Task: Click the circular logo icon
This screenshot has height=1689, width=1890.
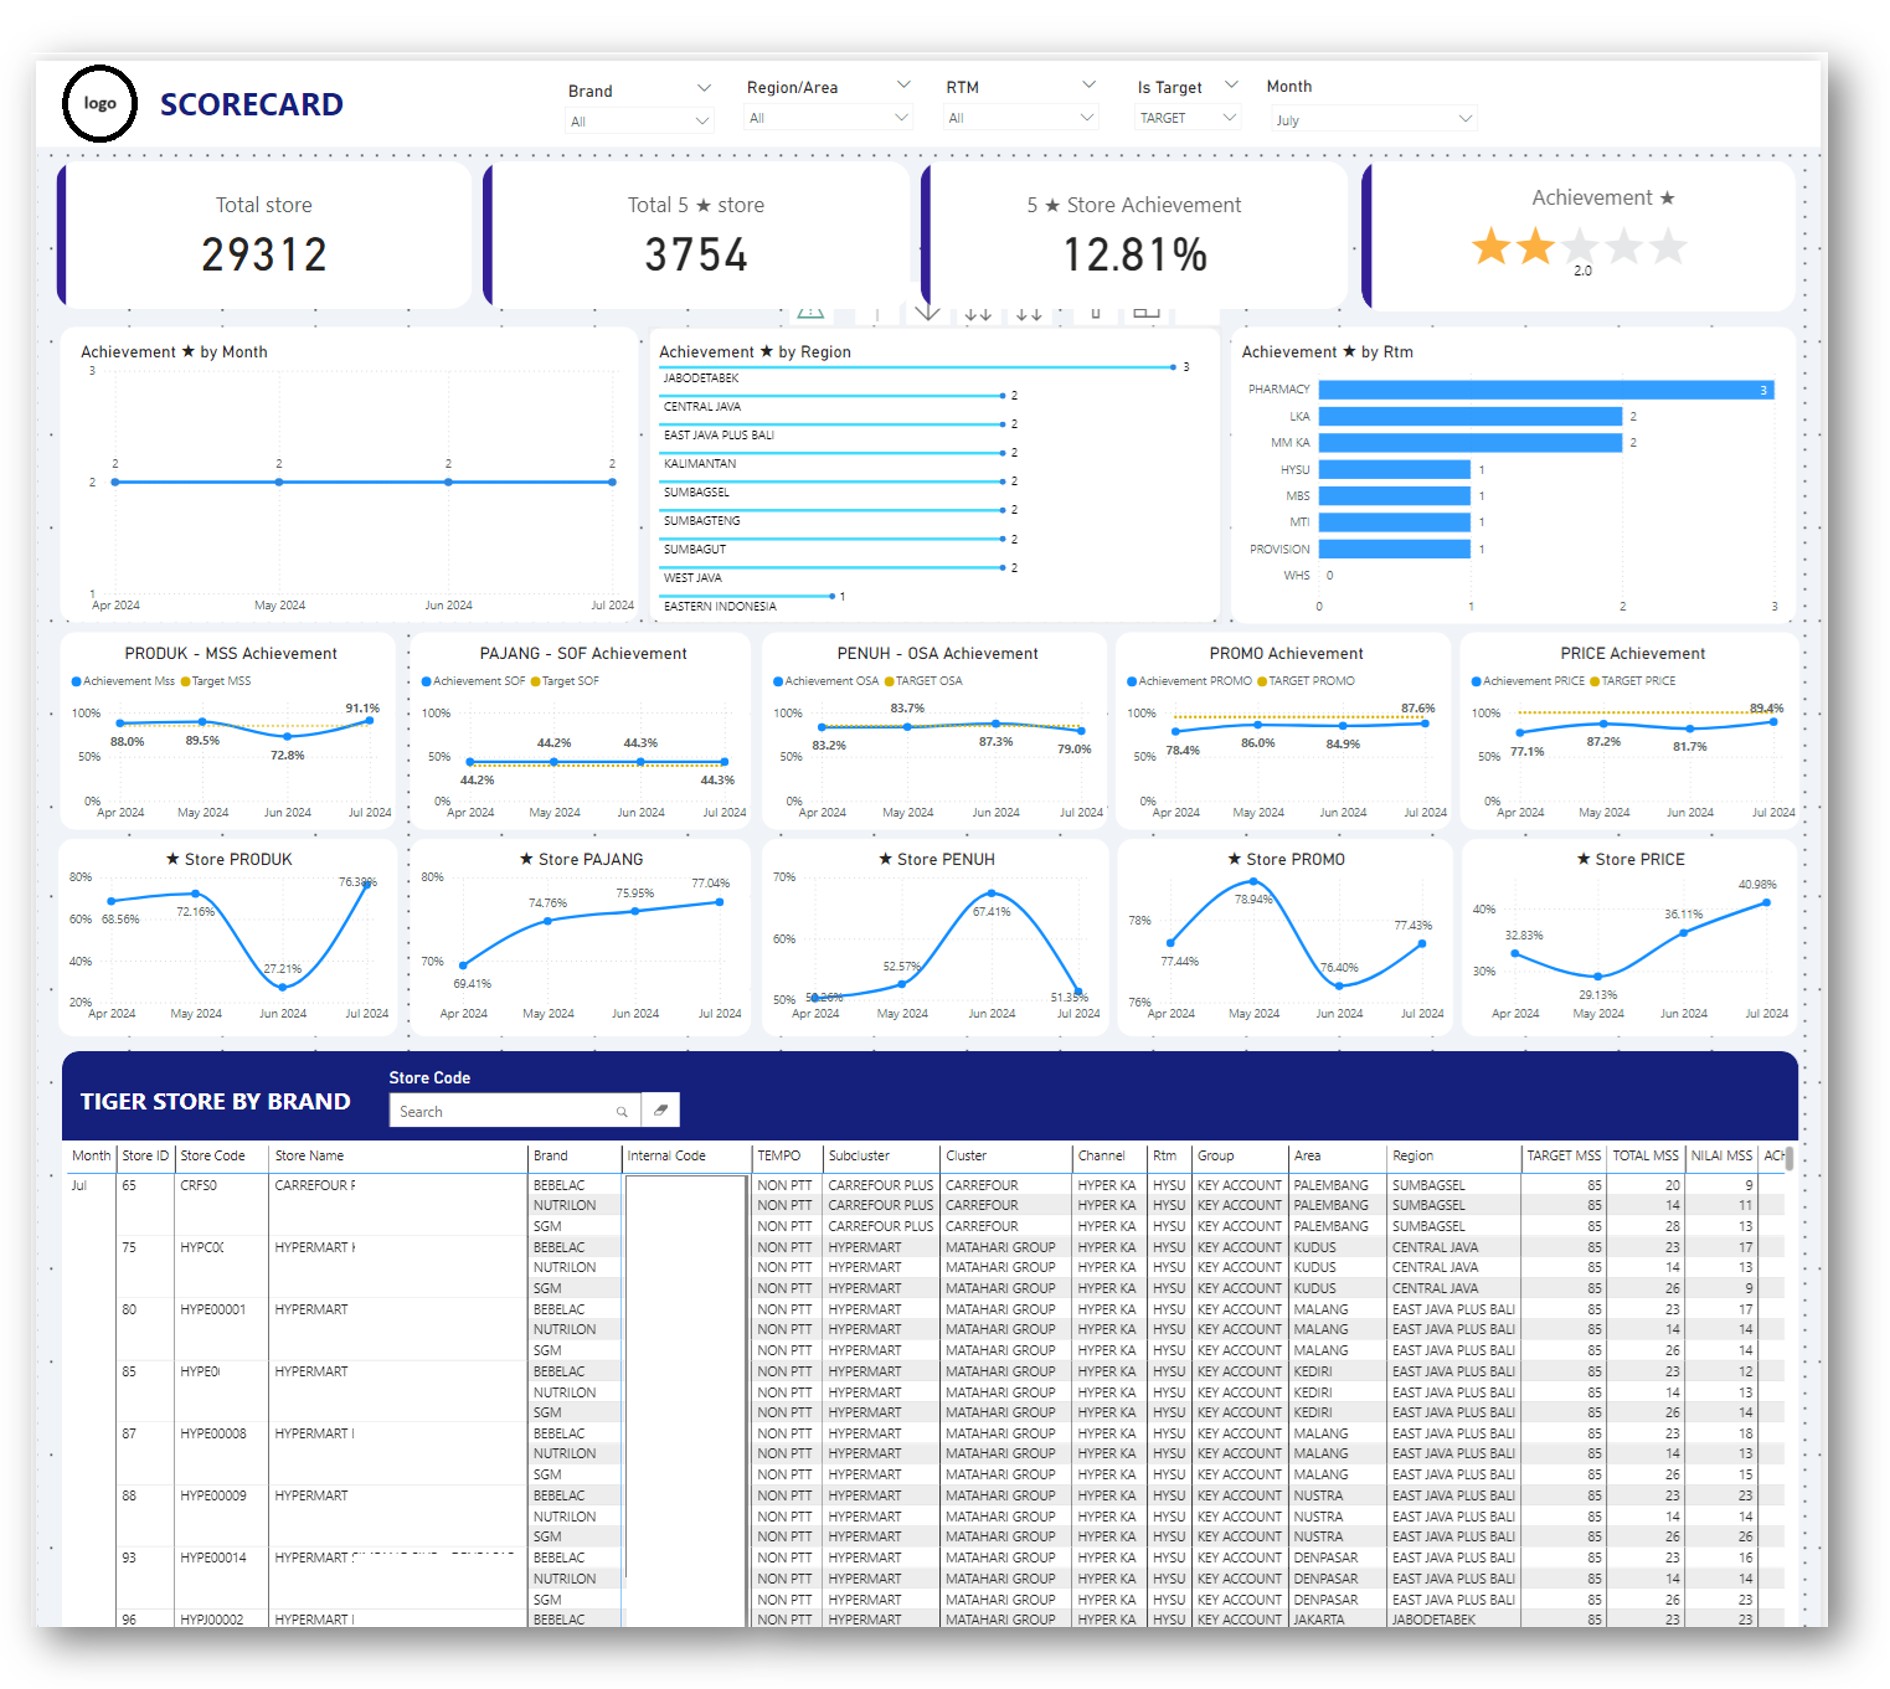Action: click(99, 104)
